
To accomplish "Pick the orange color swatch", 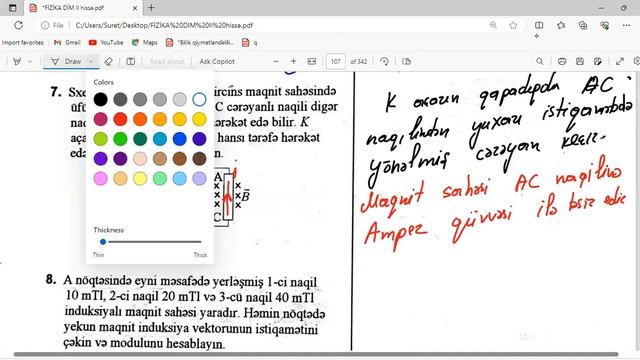I will click(x=140, y=119).
